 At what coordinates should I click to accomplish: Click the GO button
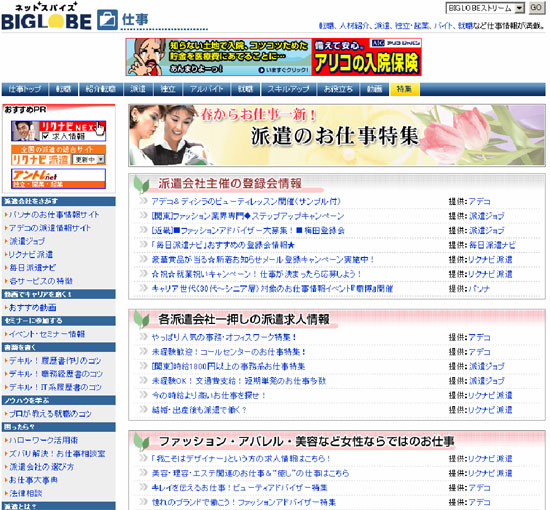[x=536, y=8]
